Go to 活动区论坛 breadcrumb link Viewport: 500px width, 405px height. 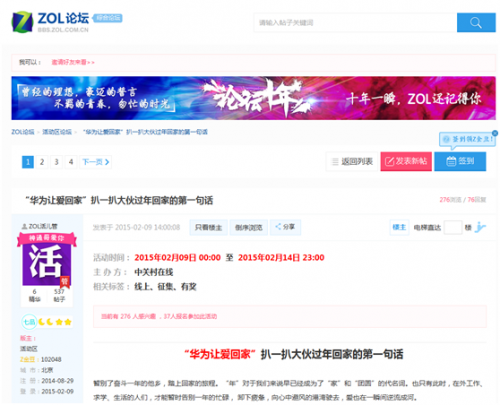point(57,132)
